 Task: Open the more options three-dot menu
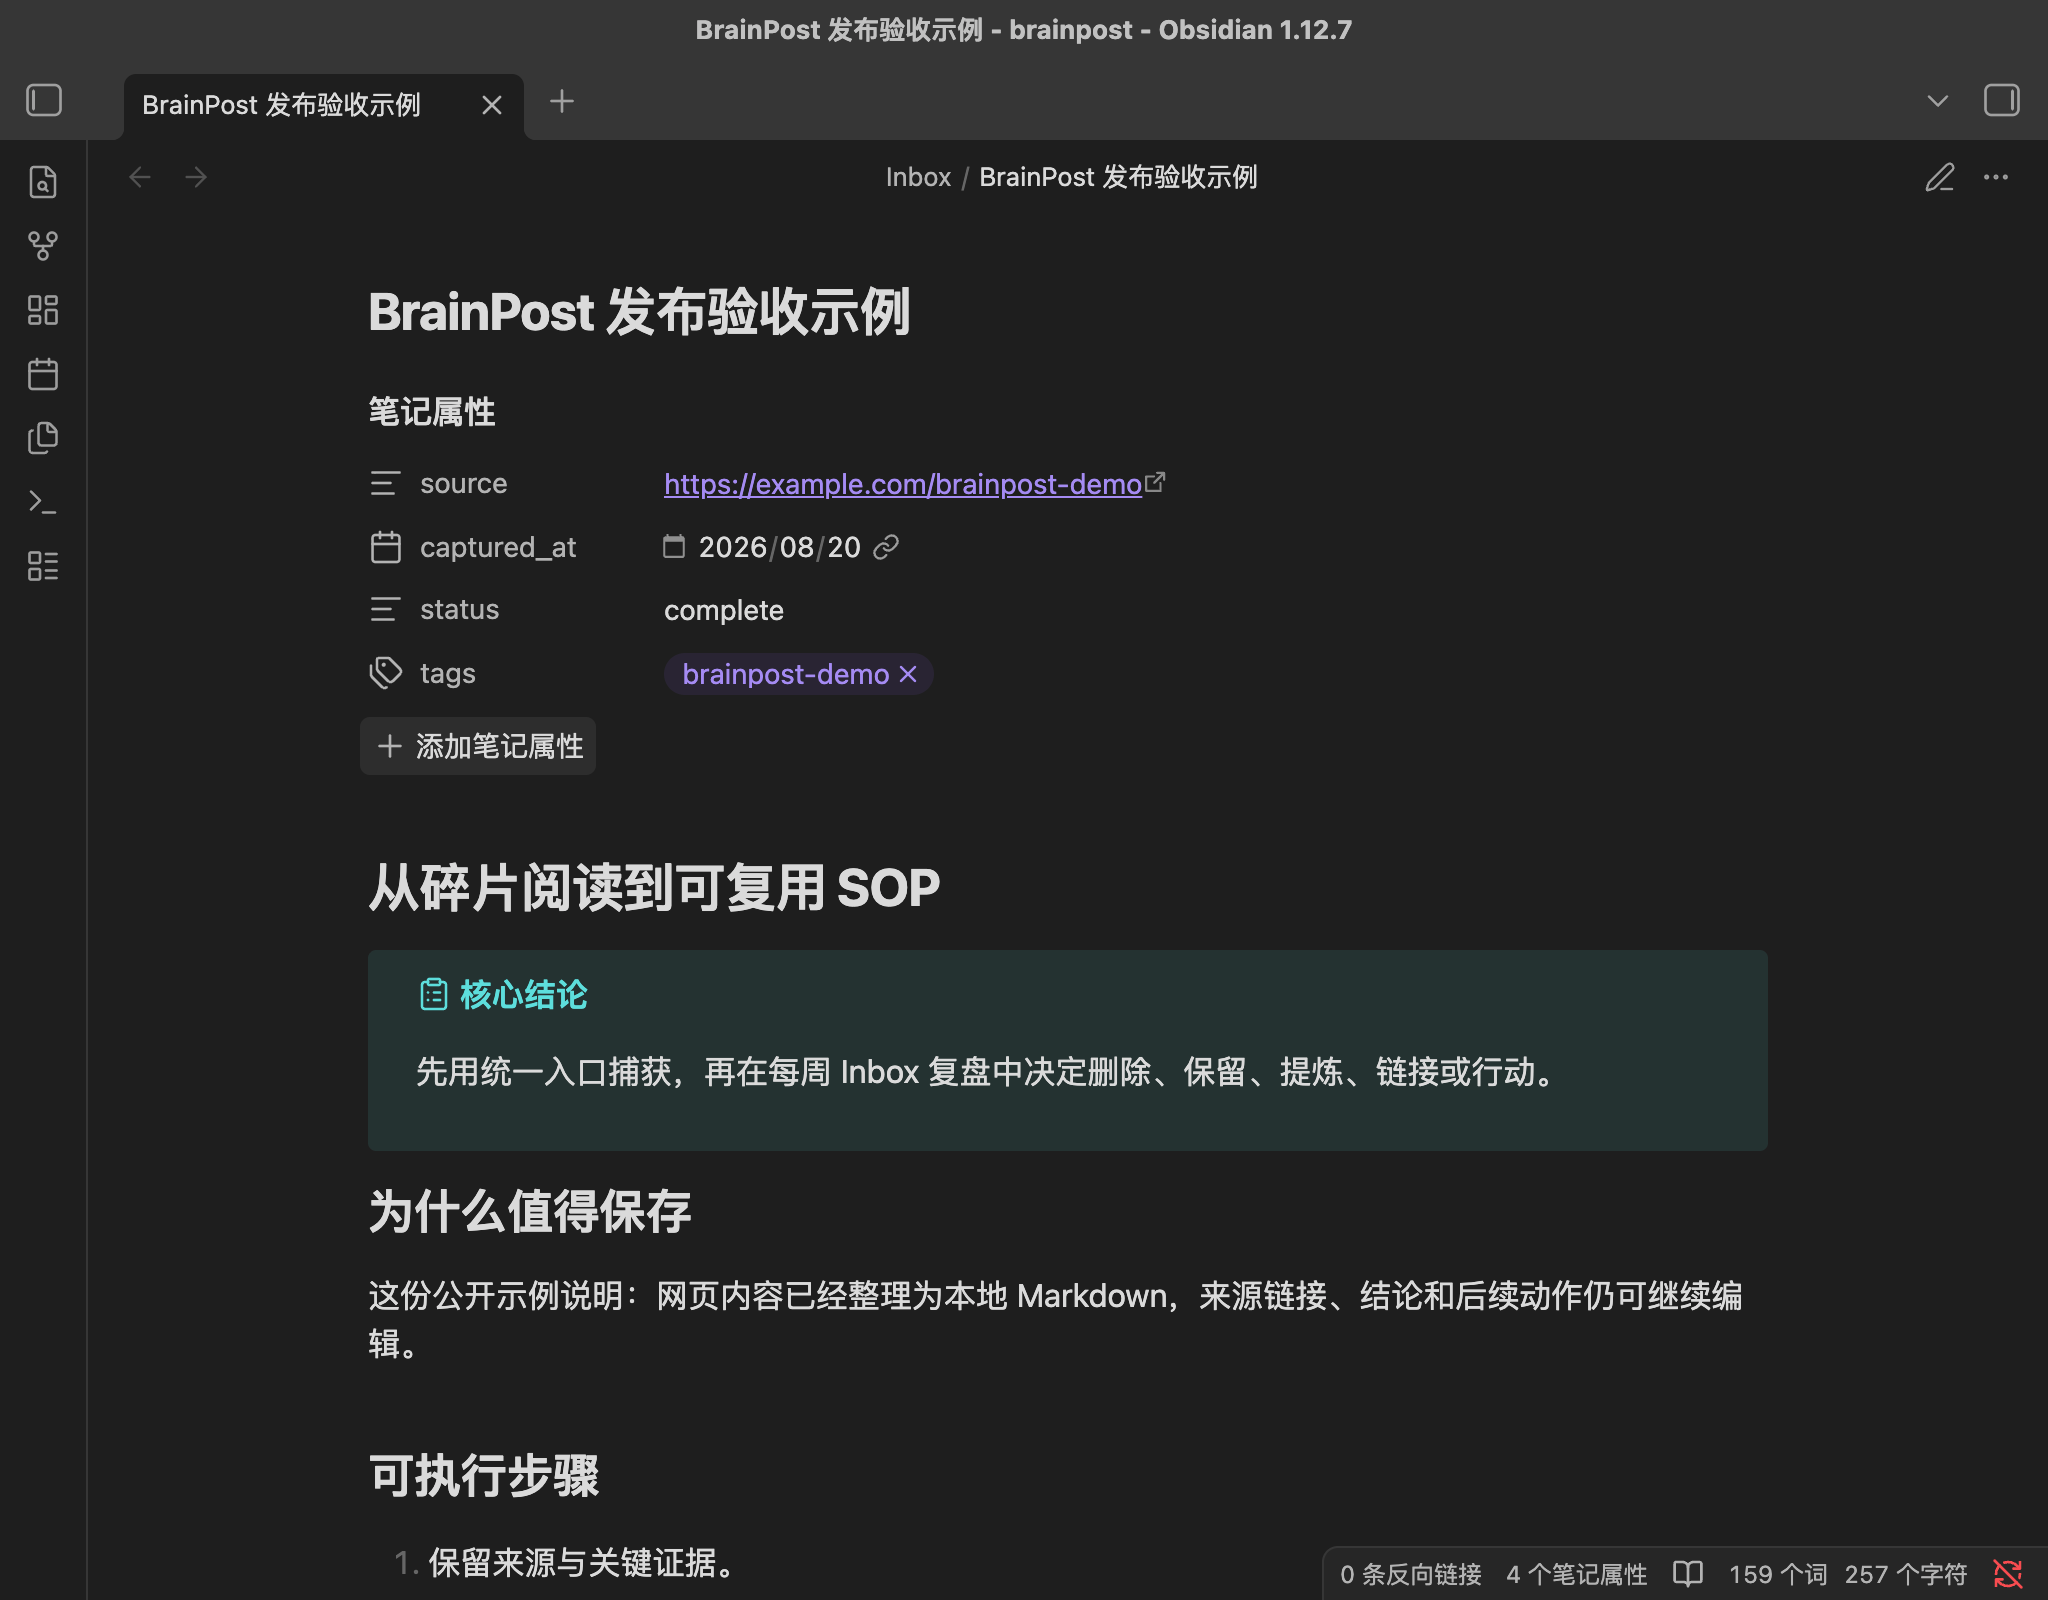pyautogui.click(x=1996, y=178)
